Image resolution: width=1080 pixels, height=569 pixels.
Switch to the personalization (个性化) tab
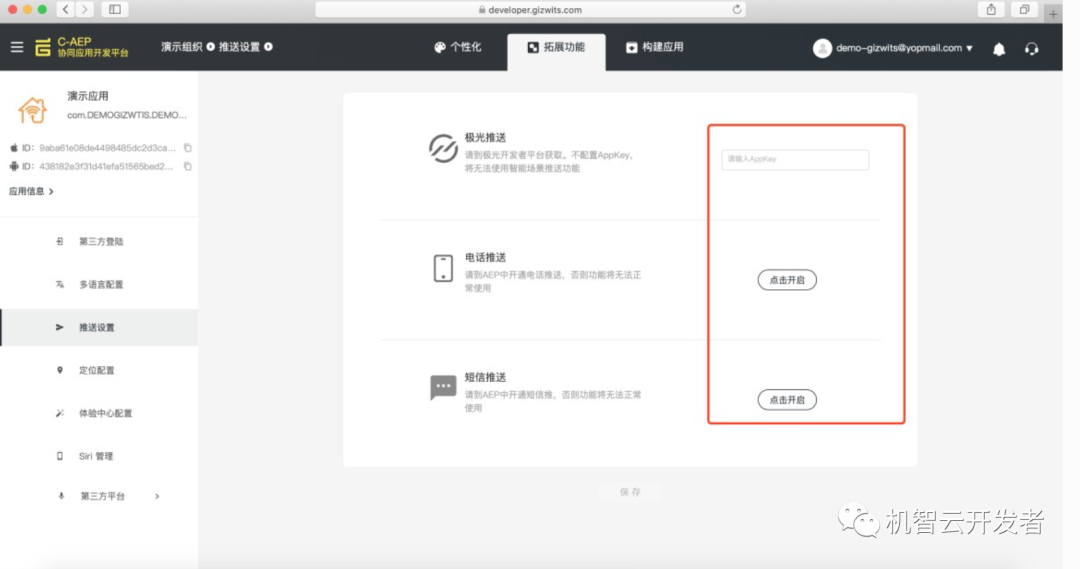[x=457, y=47]
